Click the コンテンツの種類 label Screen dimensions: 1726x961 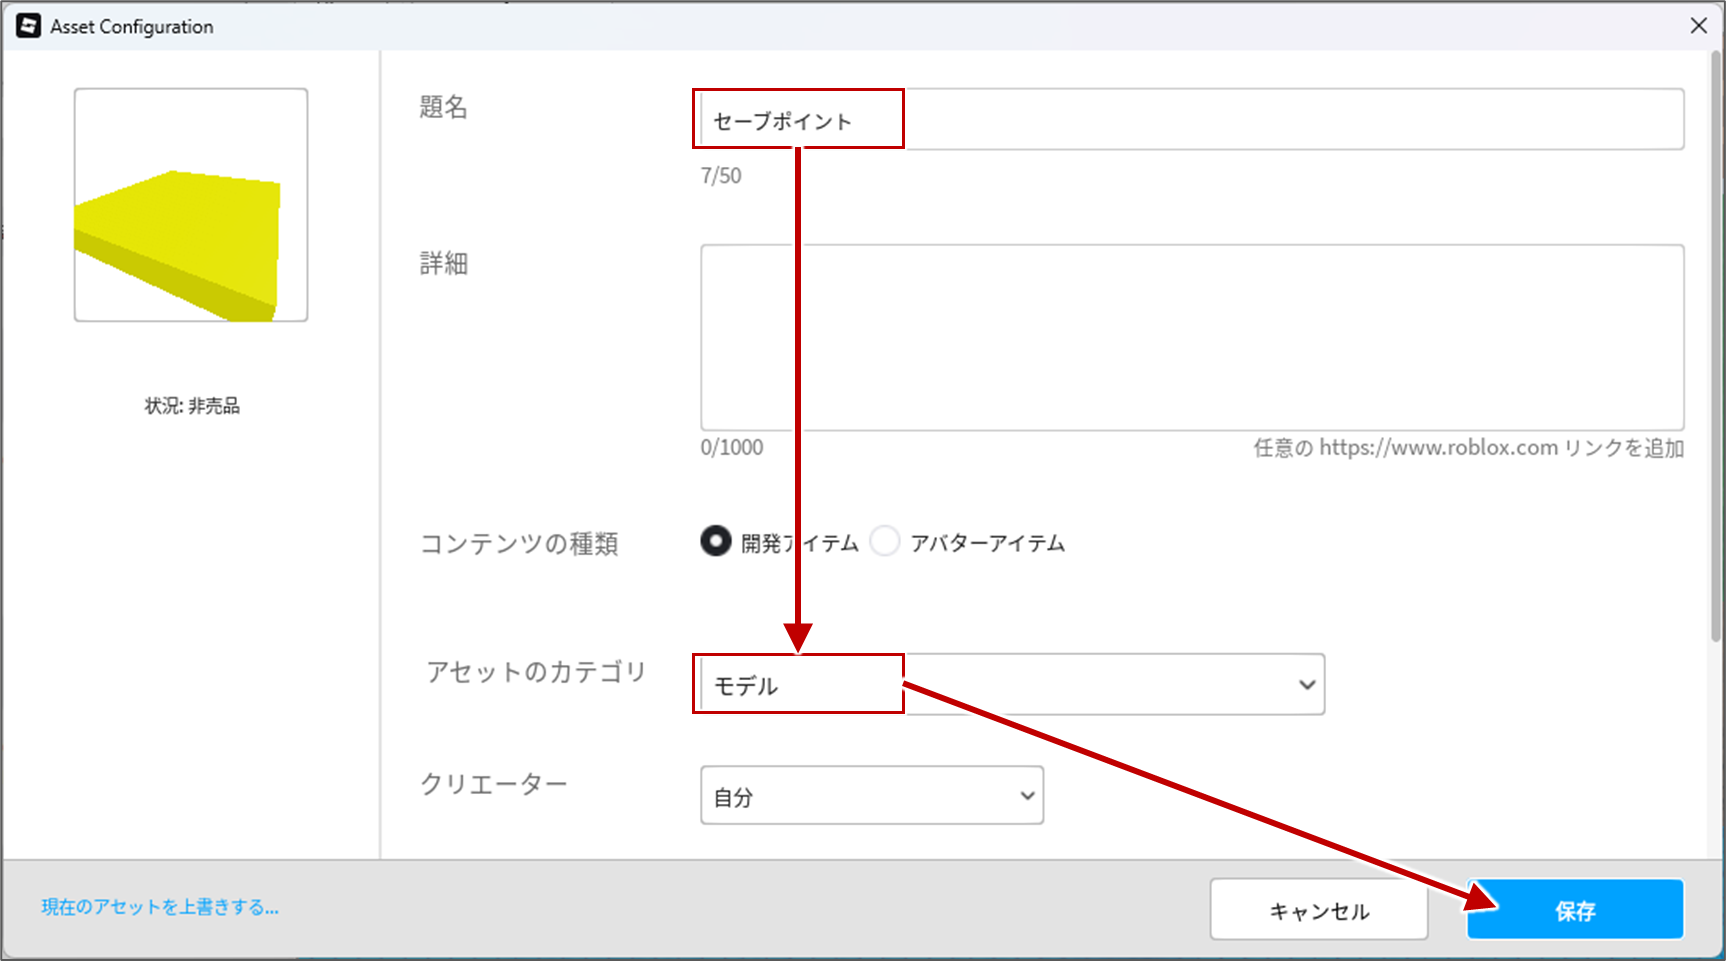(x=519, y=544)
